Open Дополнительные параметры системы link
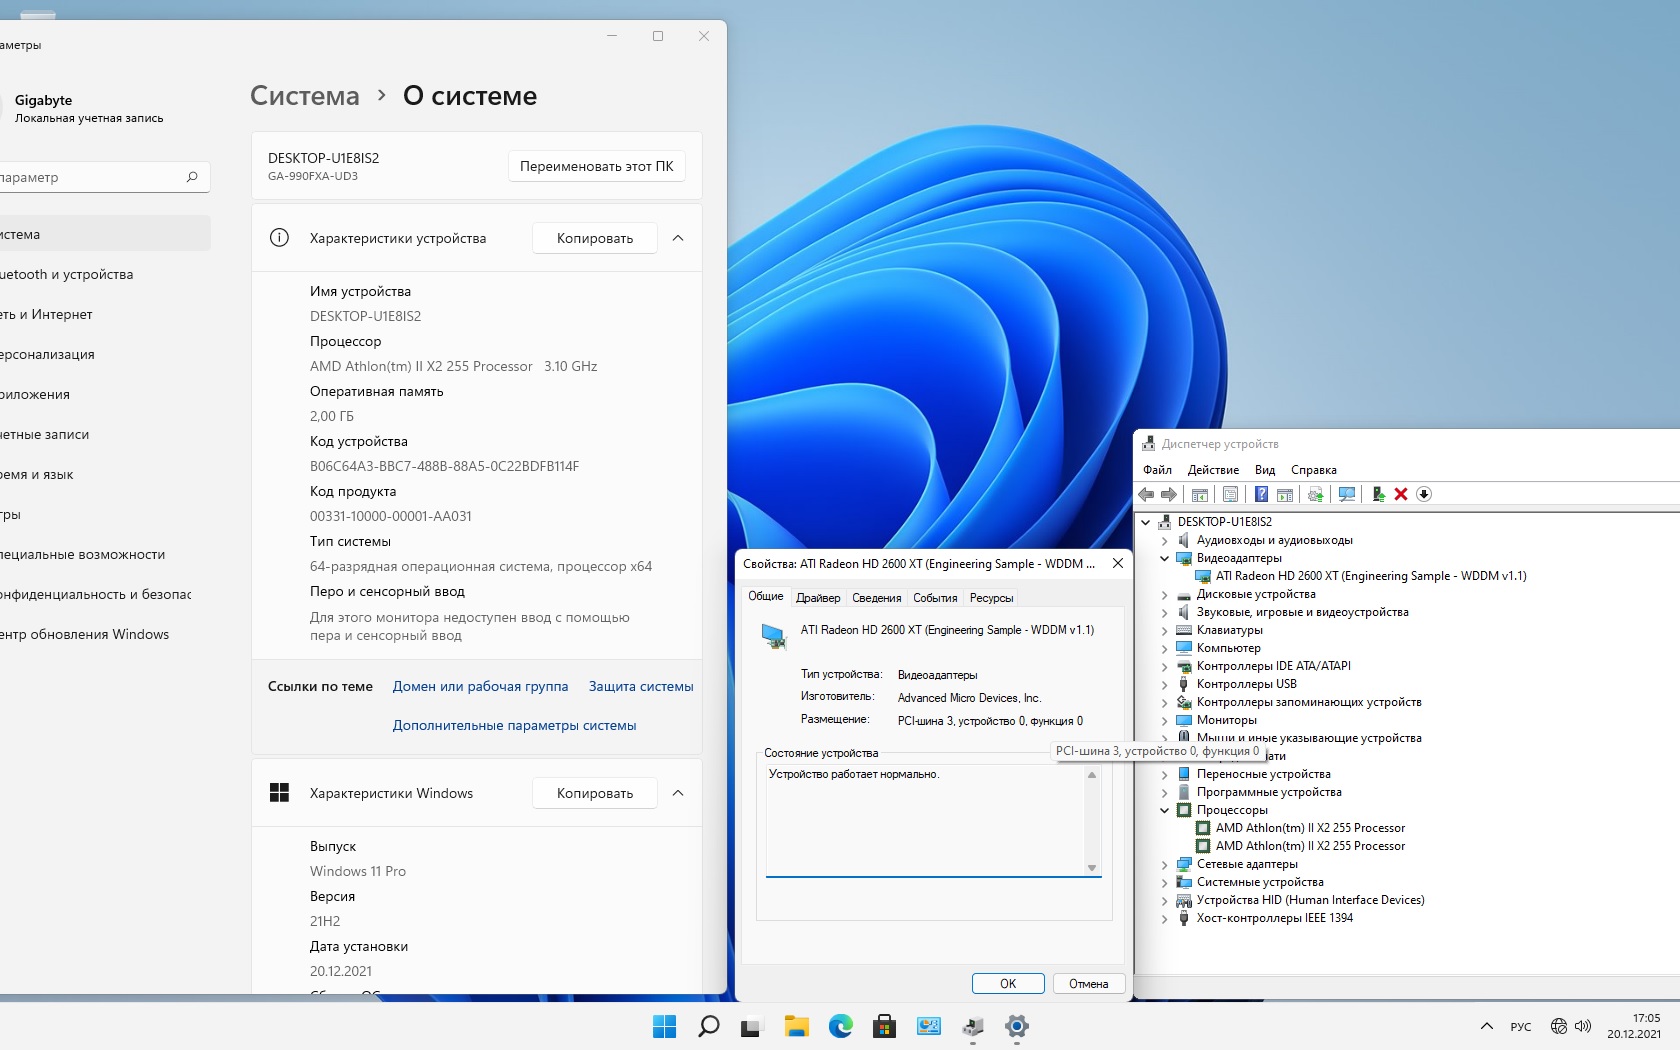1680x1050 pixels. point(514,725)
